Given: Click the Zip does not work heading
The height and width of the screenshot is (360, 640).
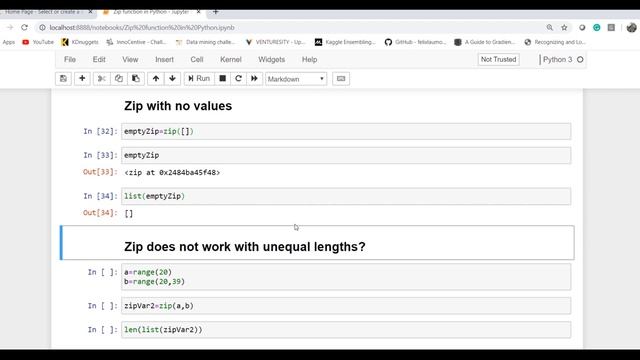Looking at the screenshot, I should (244, 247).
